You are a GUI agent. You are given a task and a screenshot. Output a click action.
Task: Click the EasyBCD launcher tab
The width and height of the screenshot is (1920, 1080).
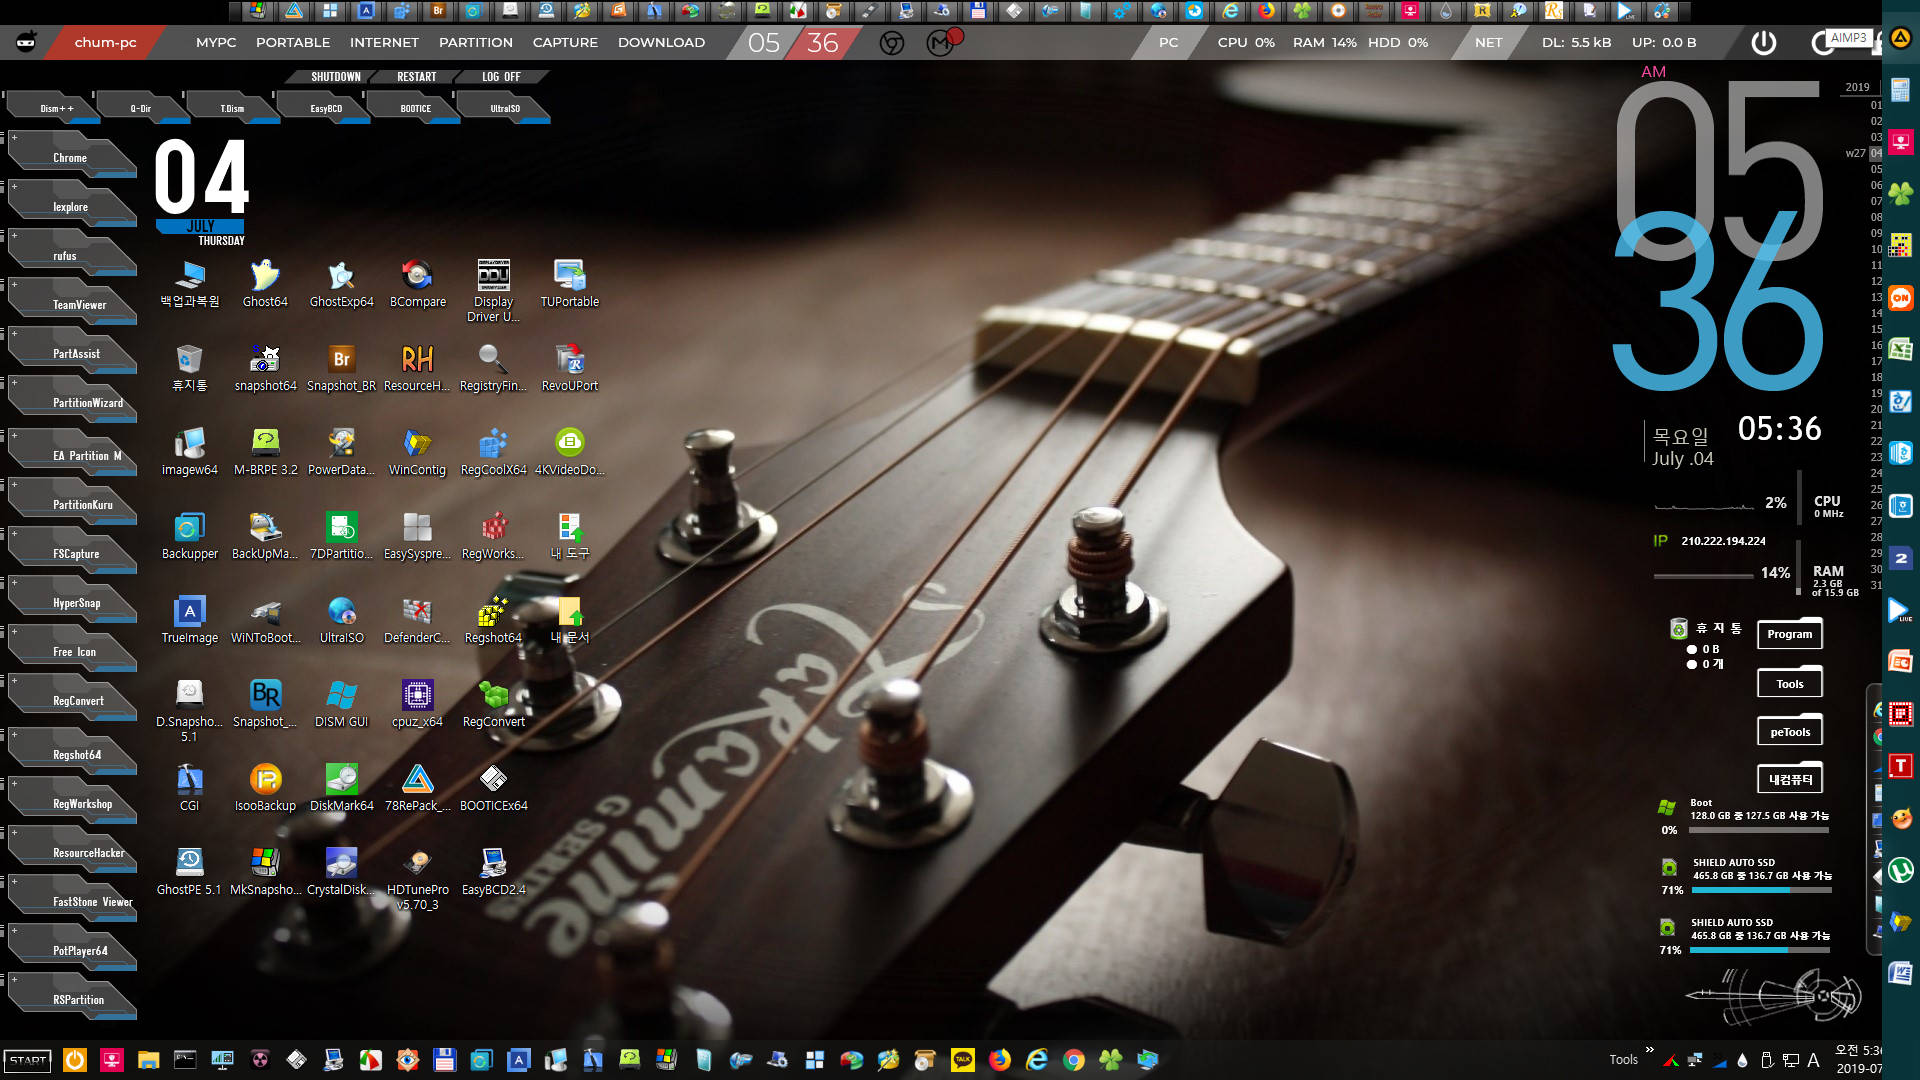tap(326, 108)
